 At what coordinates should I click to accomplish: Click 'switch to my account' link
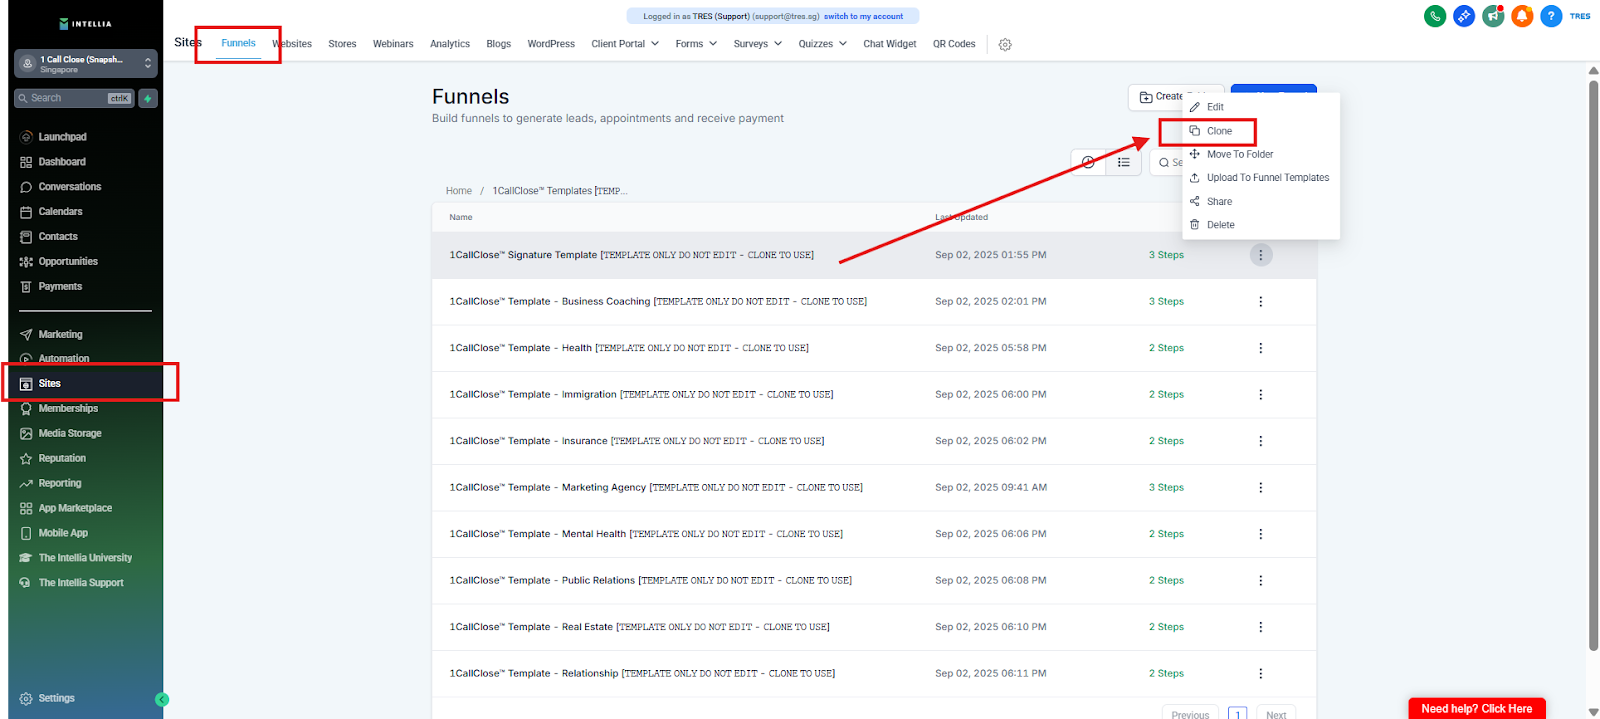(863, 16)
